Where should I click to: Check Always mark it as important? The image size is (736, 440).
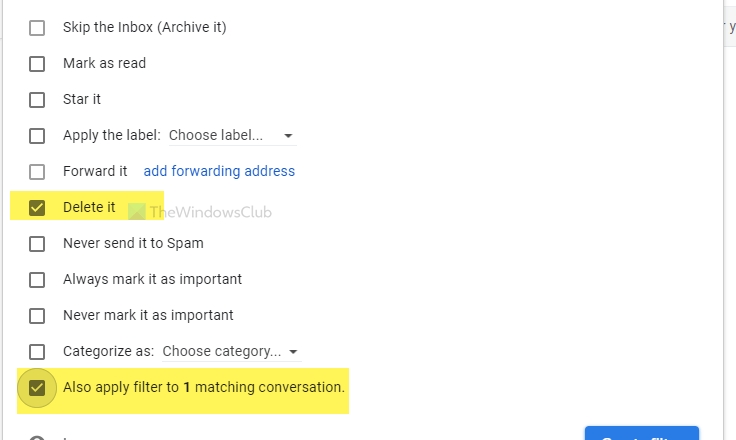tap(37, 279)
